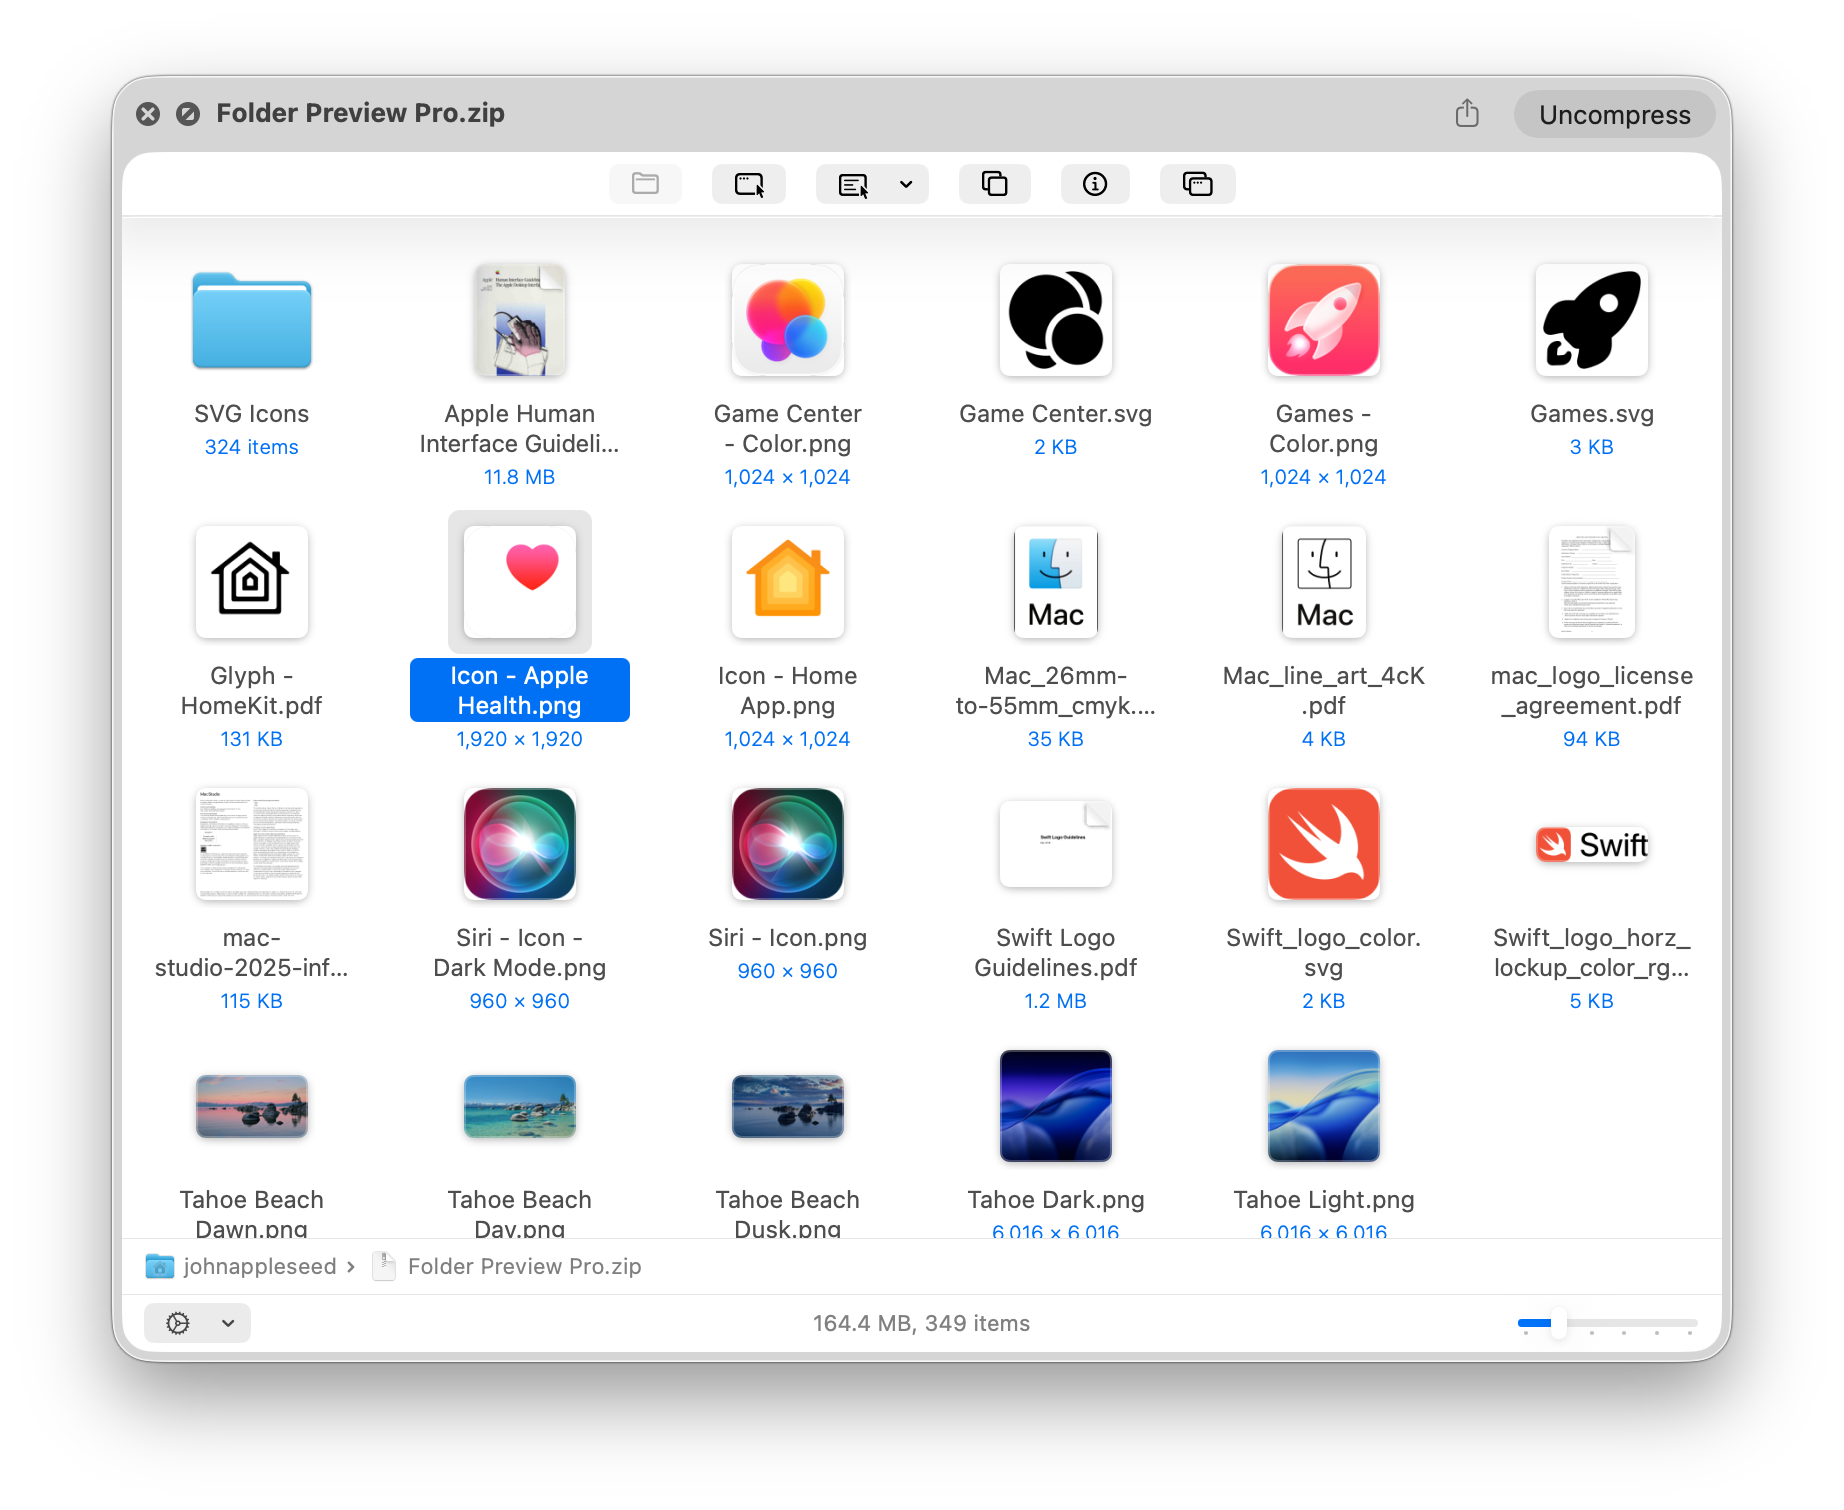Screen dimensions: 1844x1510
Task: Click the icon size slider knob
Action: pos(1558,1323)
